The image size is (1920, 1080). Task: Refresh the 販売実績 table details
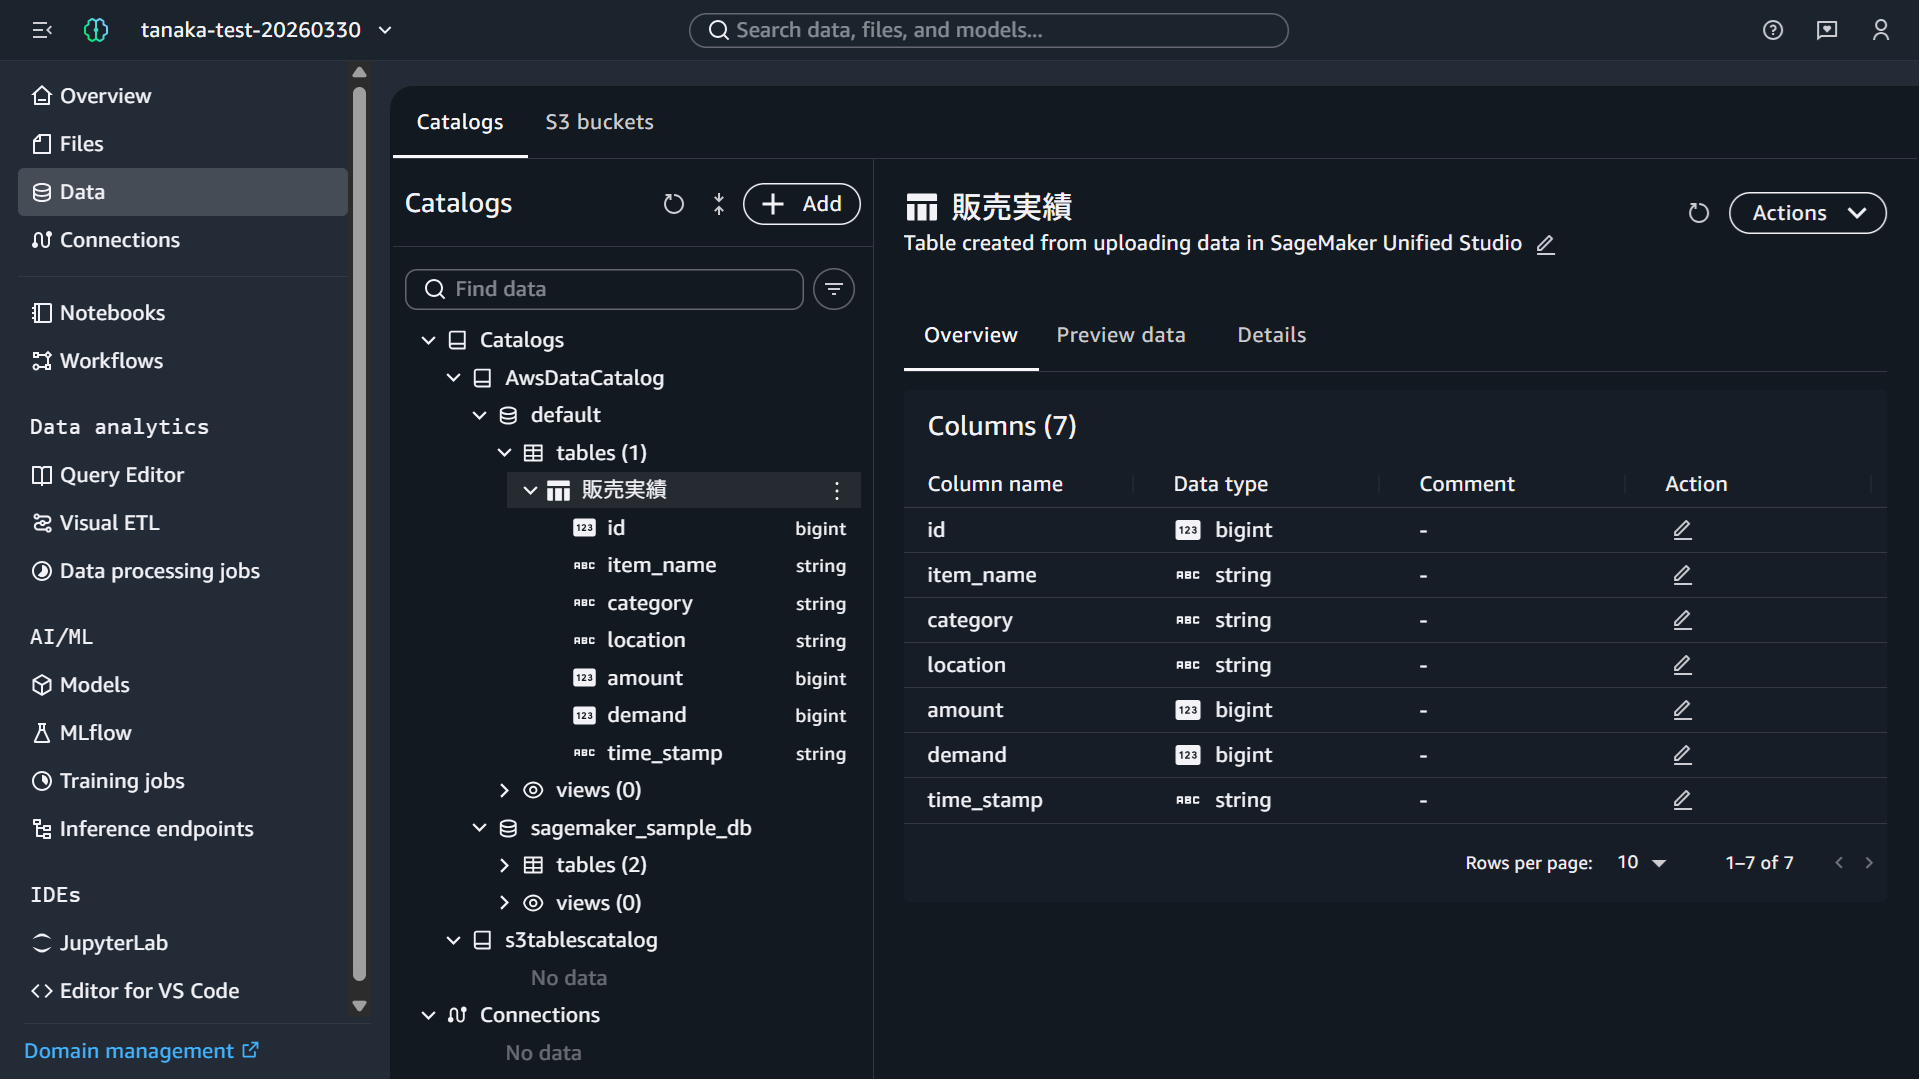point(1698,213)
